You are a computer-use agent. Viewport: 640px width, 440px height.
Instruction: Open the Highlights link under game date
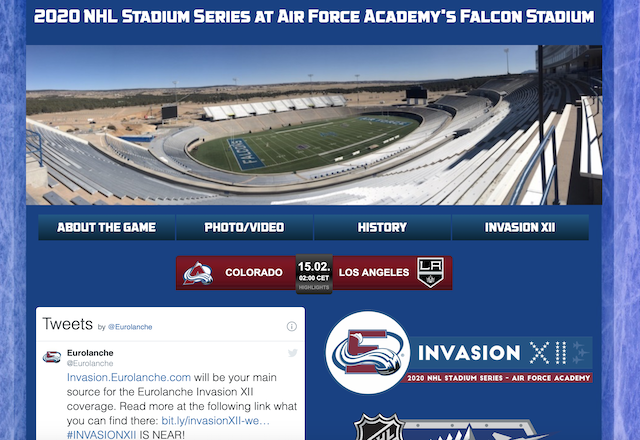[313, 287]
